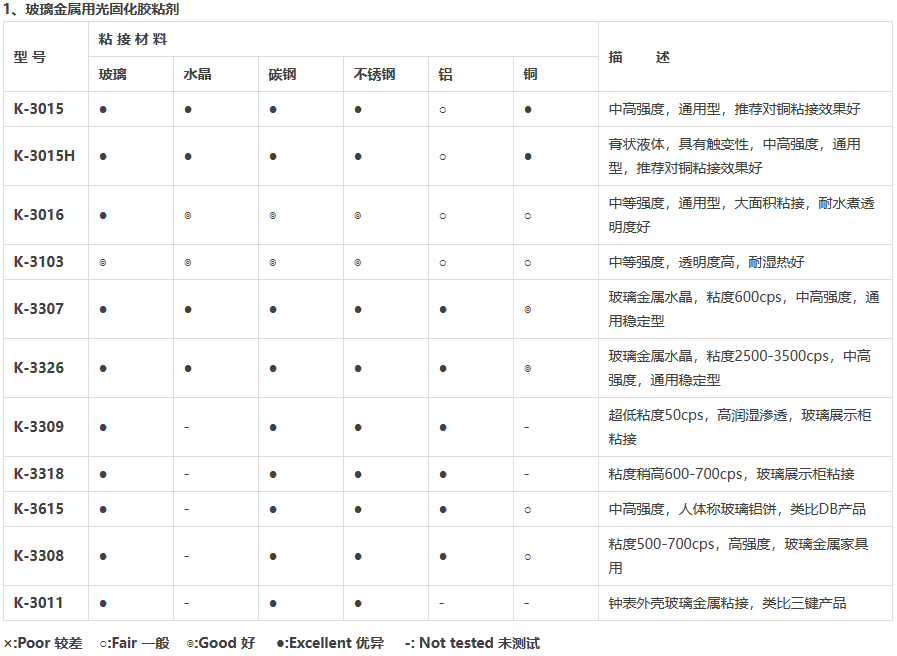Click the K-3015H model cell

point(45,156)
